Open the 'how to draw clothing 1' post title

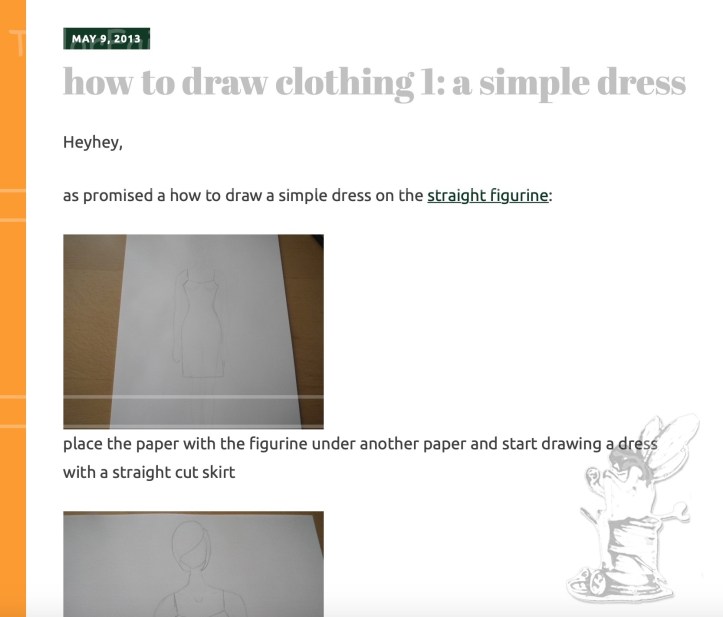point(374,82)
